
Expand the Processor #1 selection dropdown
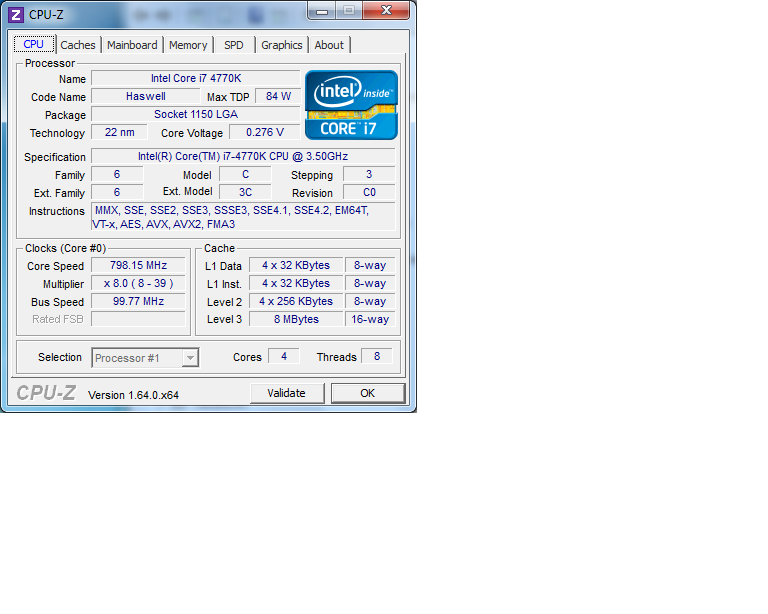point(190,358)
